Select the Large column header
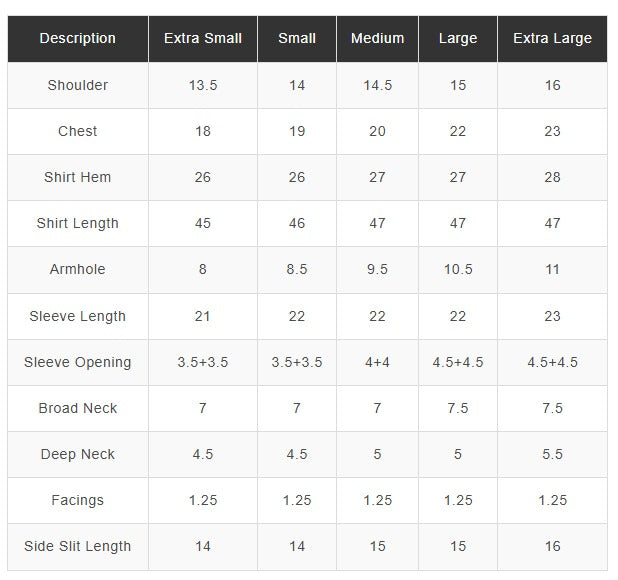This screenshot has height=580, width=618. [457, 39]
